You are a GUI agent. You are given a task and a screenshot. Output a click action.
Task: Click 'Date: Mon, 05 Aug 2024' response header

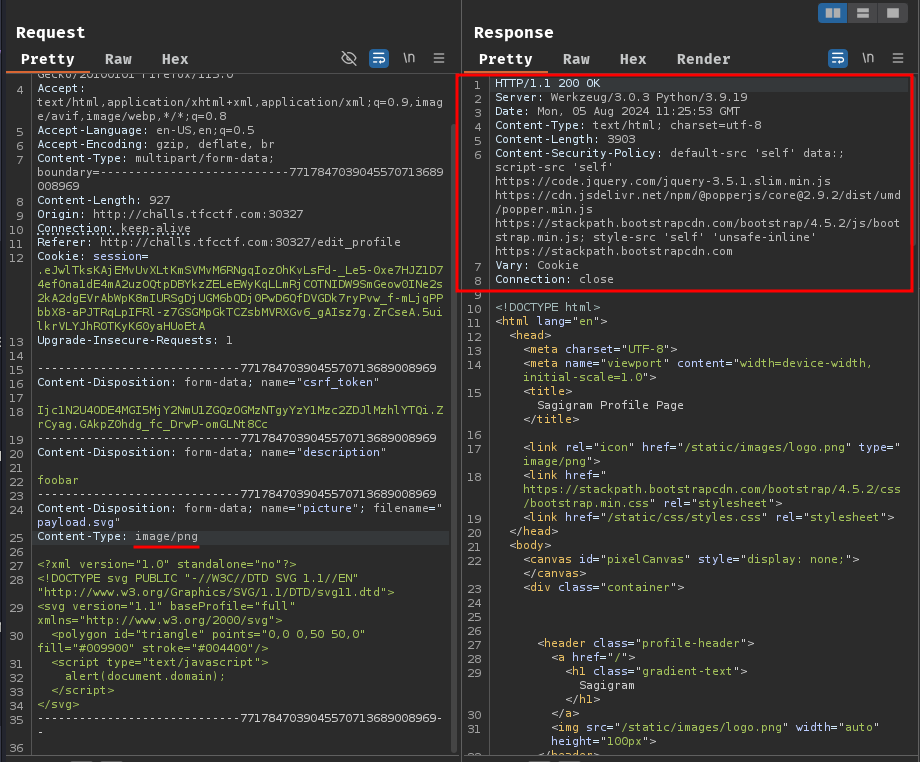coord(617,111)
